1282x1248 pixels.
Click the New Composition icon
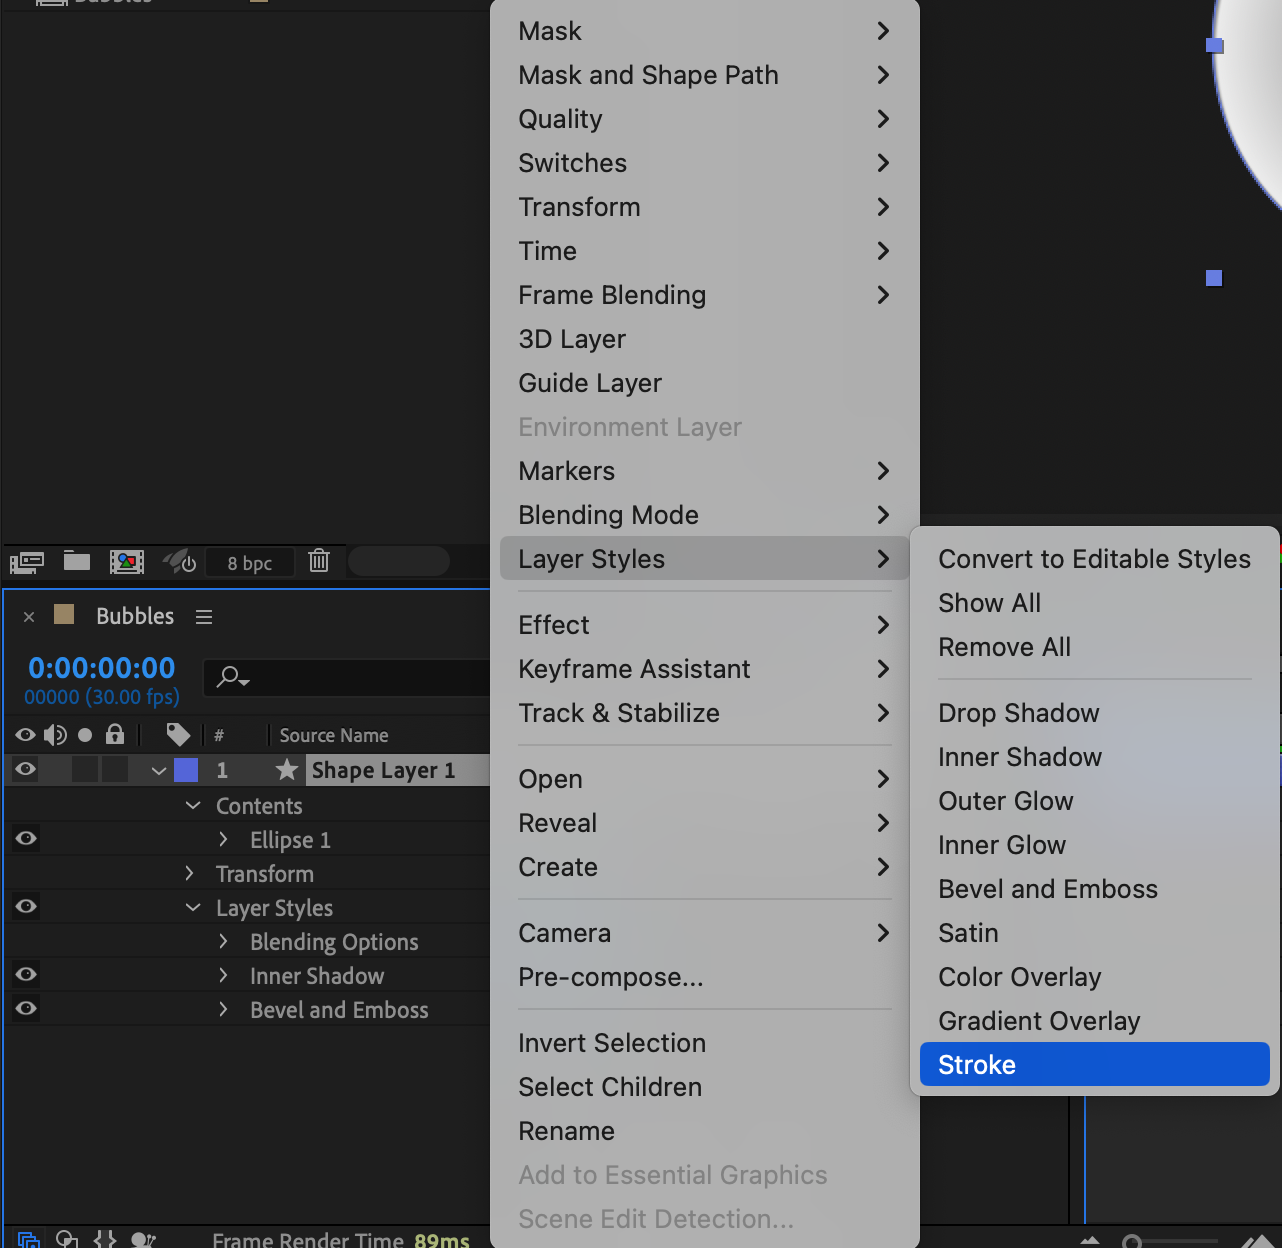[127, 561]
